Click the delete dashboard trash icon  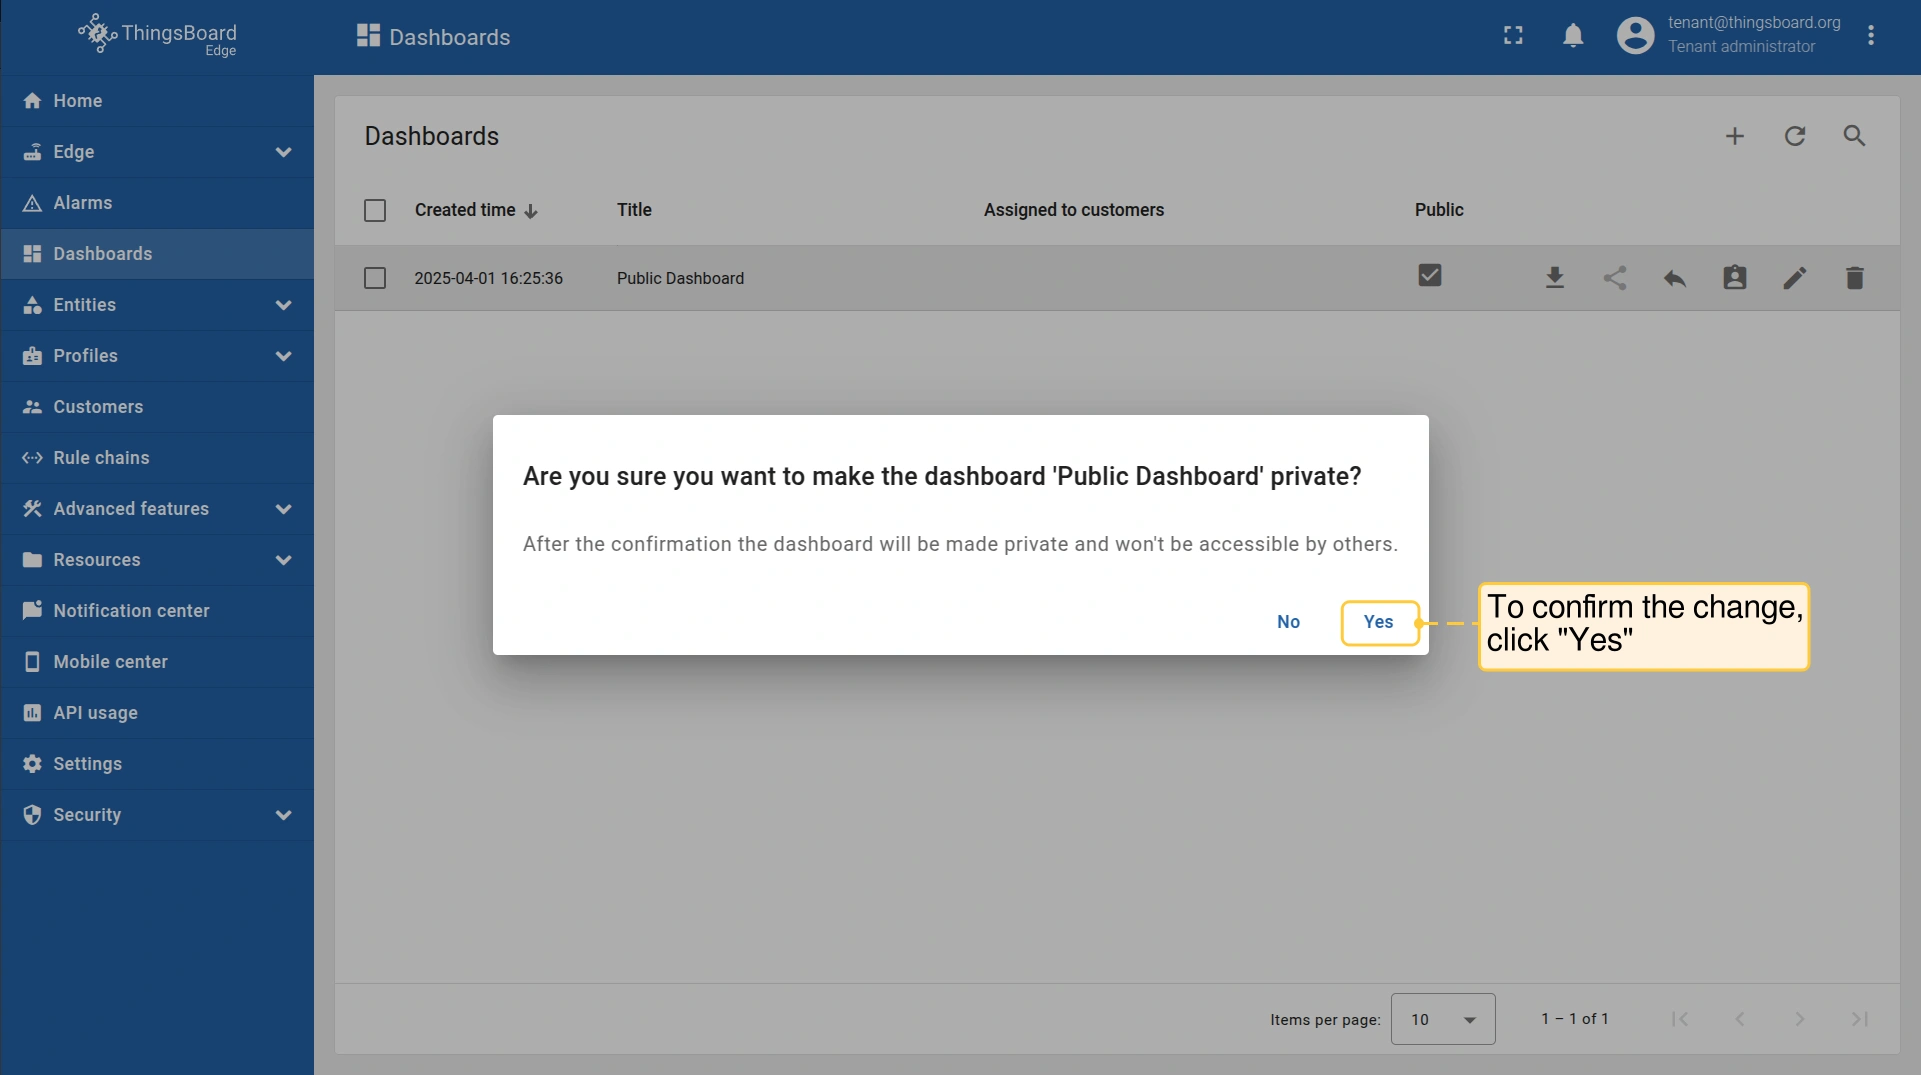pos(1854,278)
